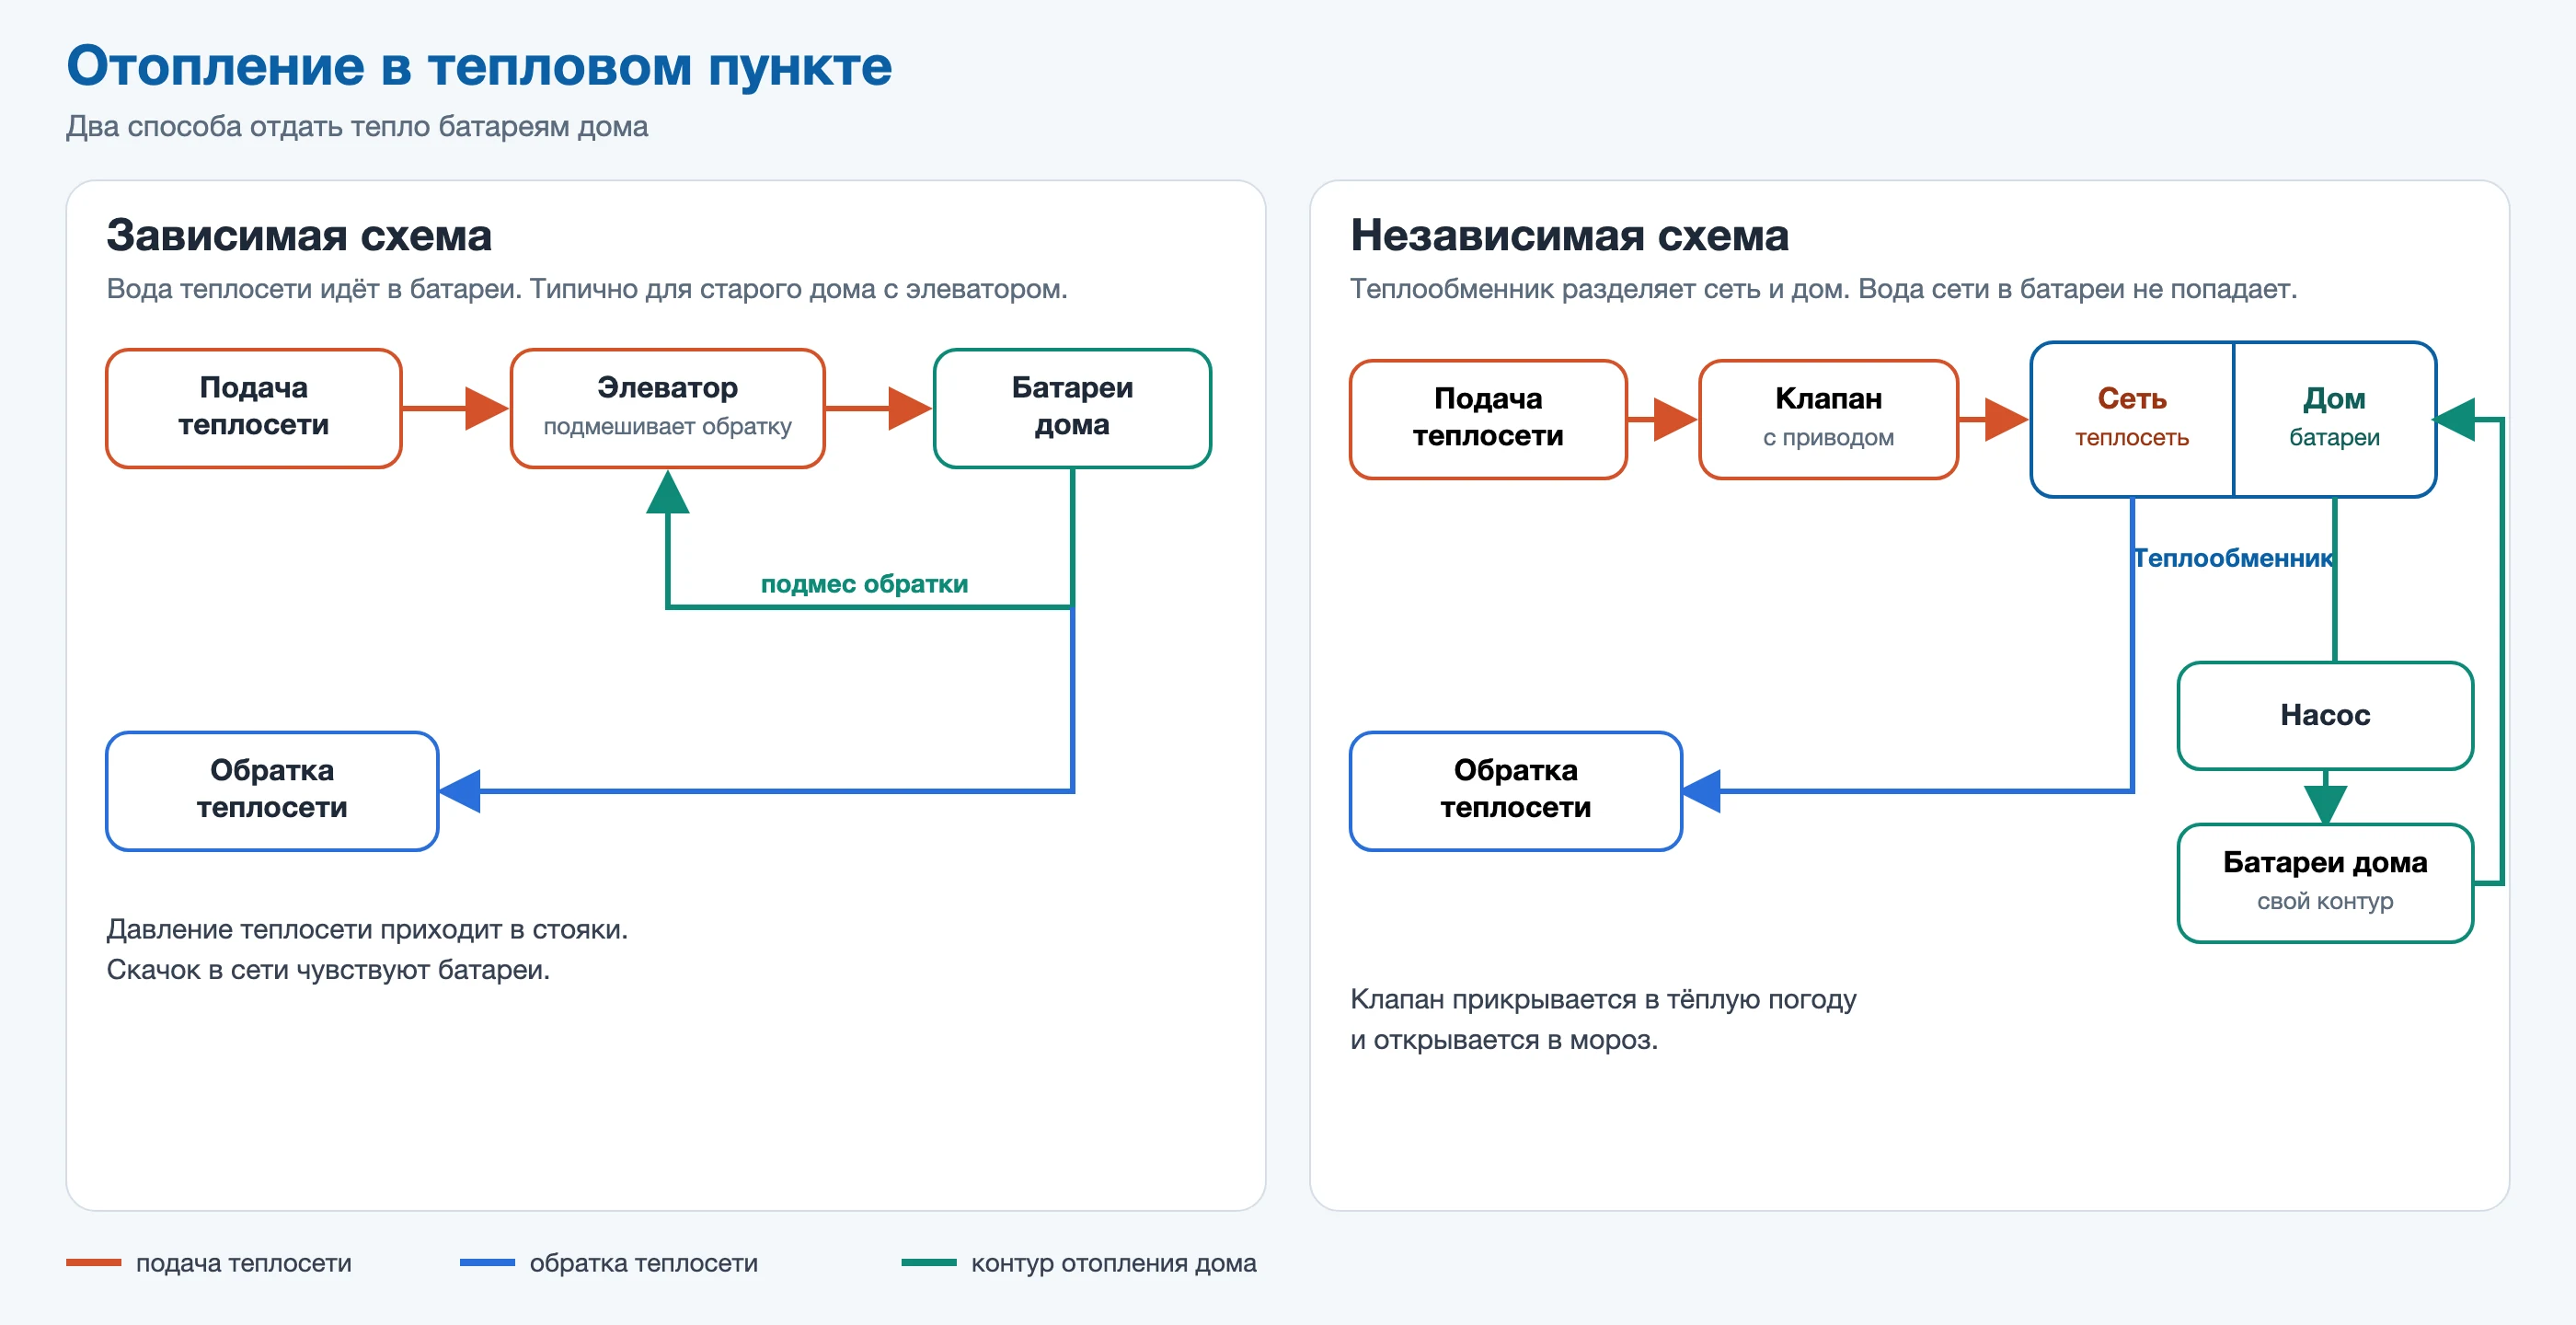Click the note 'Давление теплосети приходит в стояки.'
Screen dimensions: 2576x1325
click(x=367, y=930)
